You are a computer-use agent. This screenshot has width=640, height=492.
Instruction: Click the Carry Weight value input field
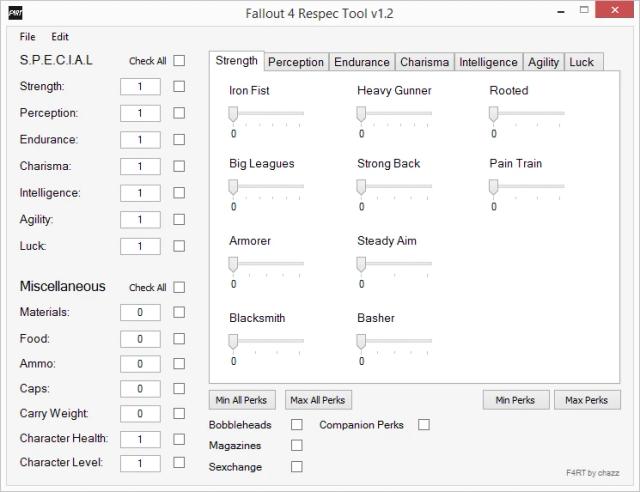coord(140,414)
